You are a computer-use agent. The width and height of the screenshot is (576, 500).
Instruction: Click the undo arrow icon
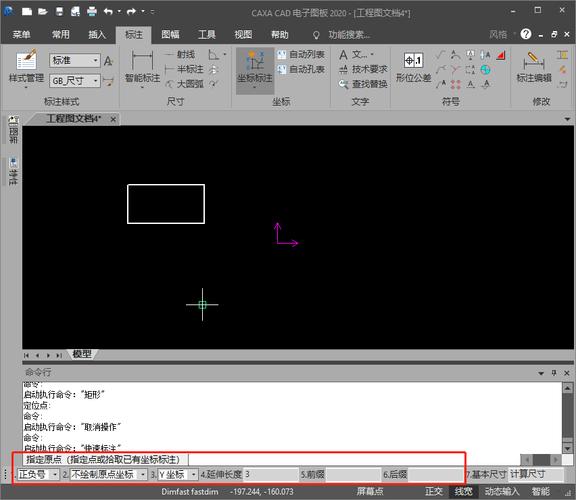[x=108, y=12]
